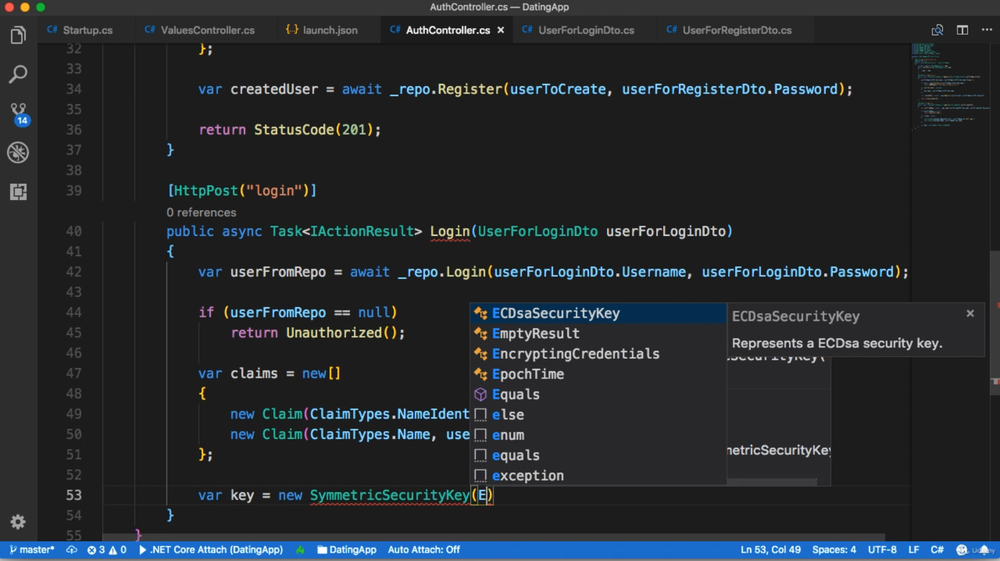Open the Debug view in activity bar

18,153
